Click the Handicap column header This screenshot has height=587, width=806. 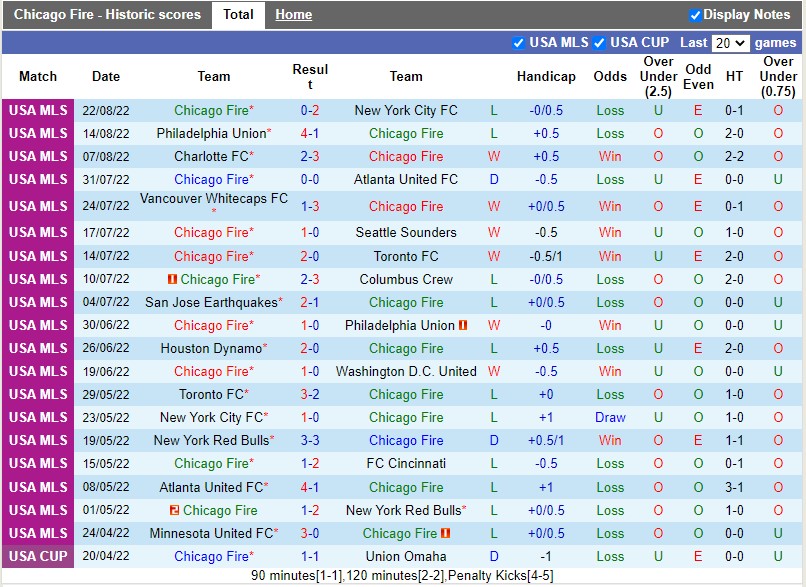[x=546, y=76]
